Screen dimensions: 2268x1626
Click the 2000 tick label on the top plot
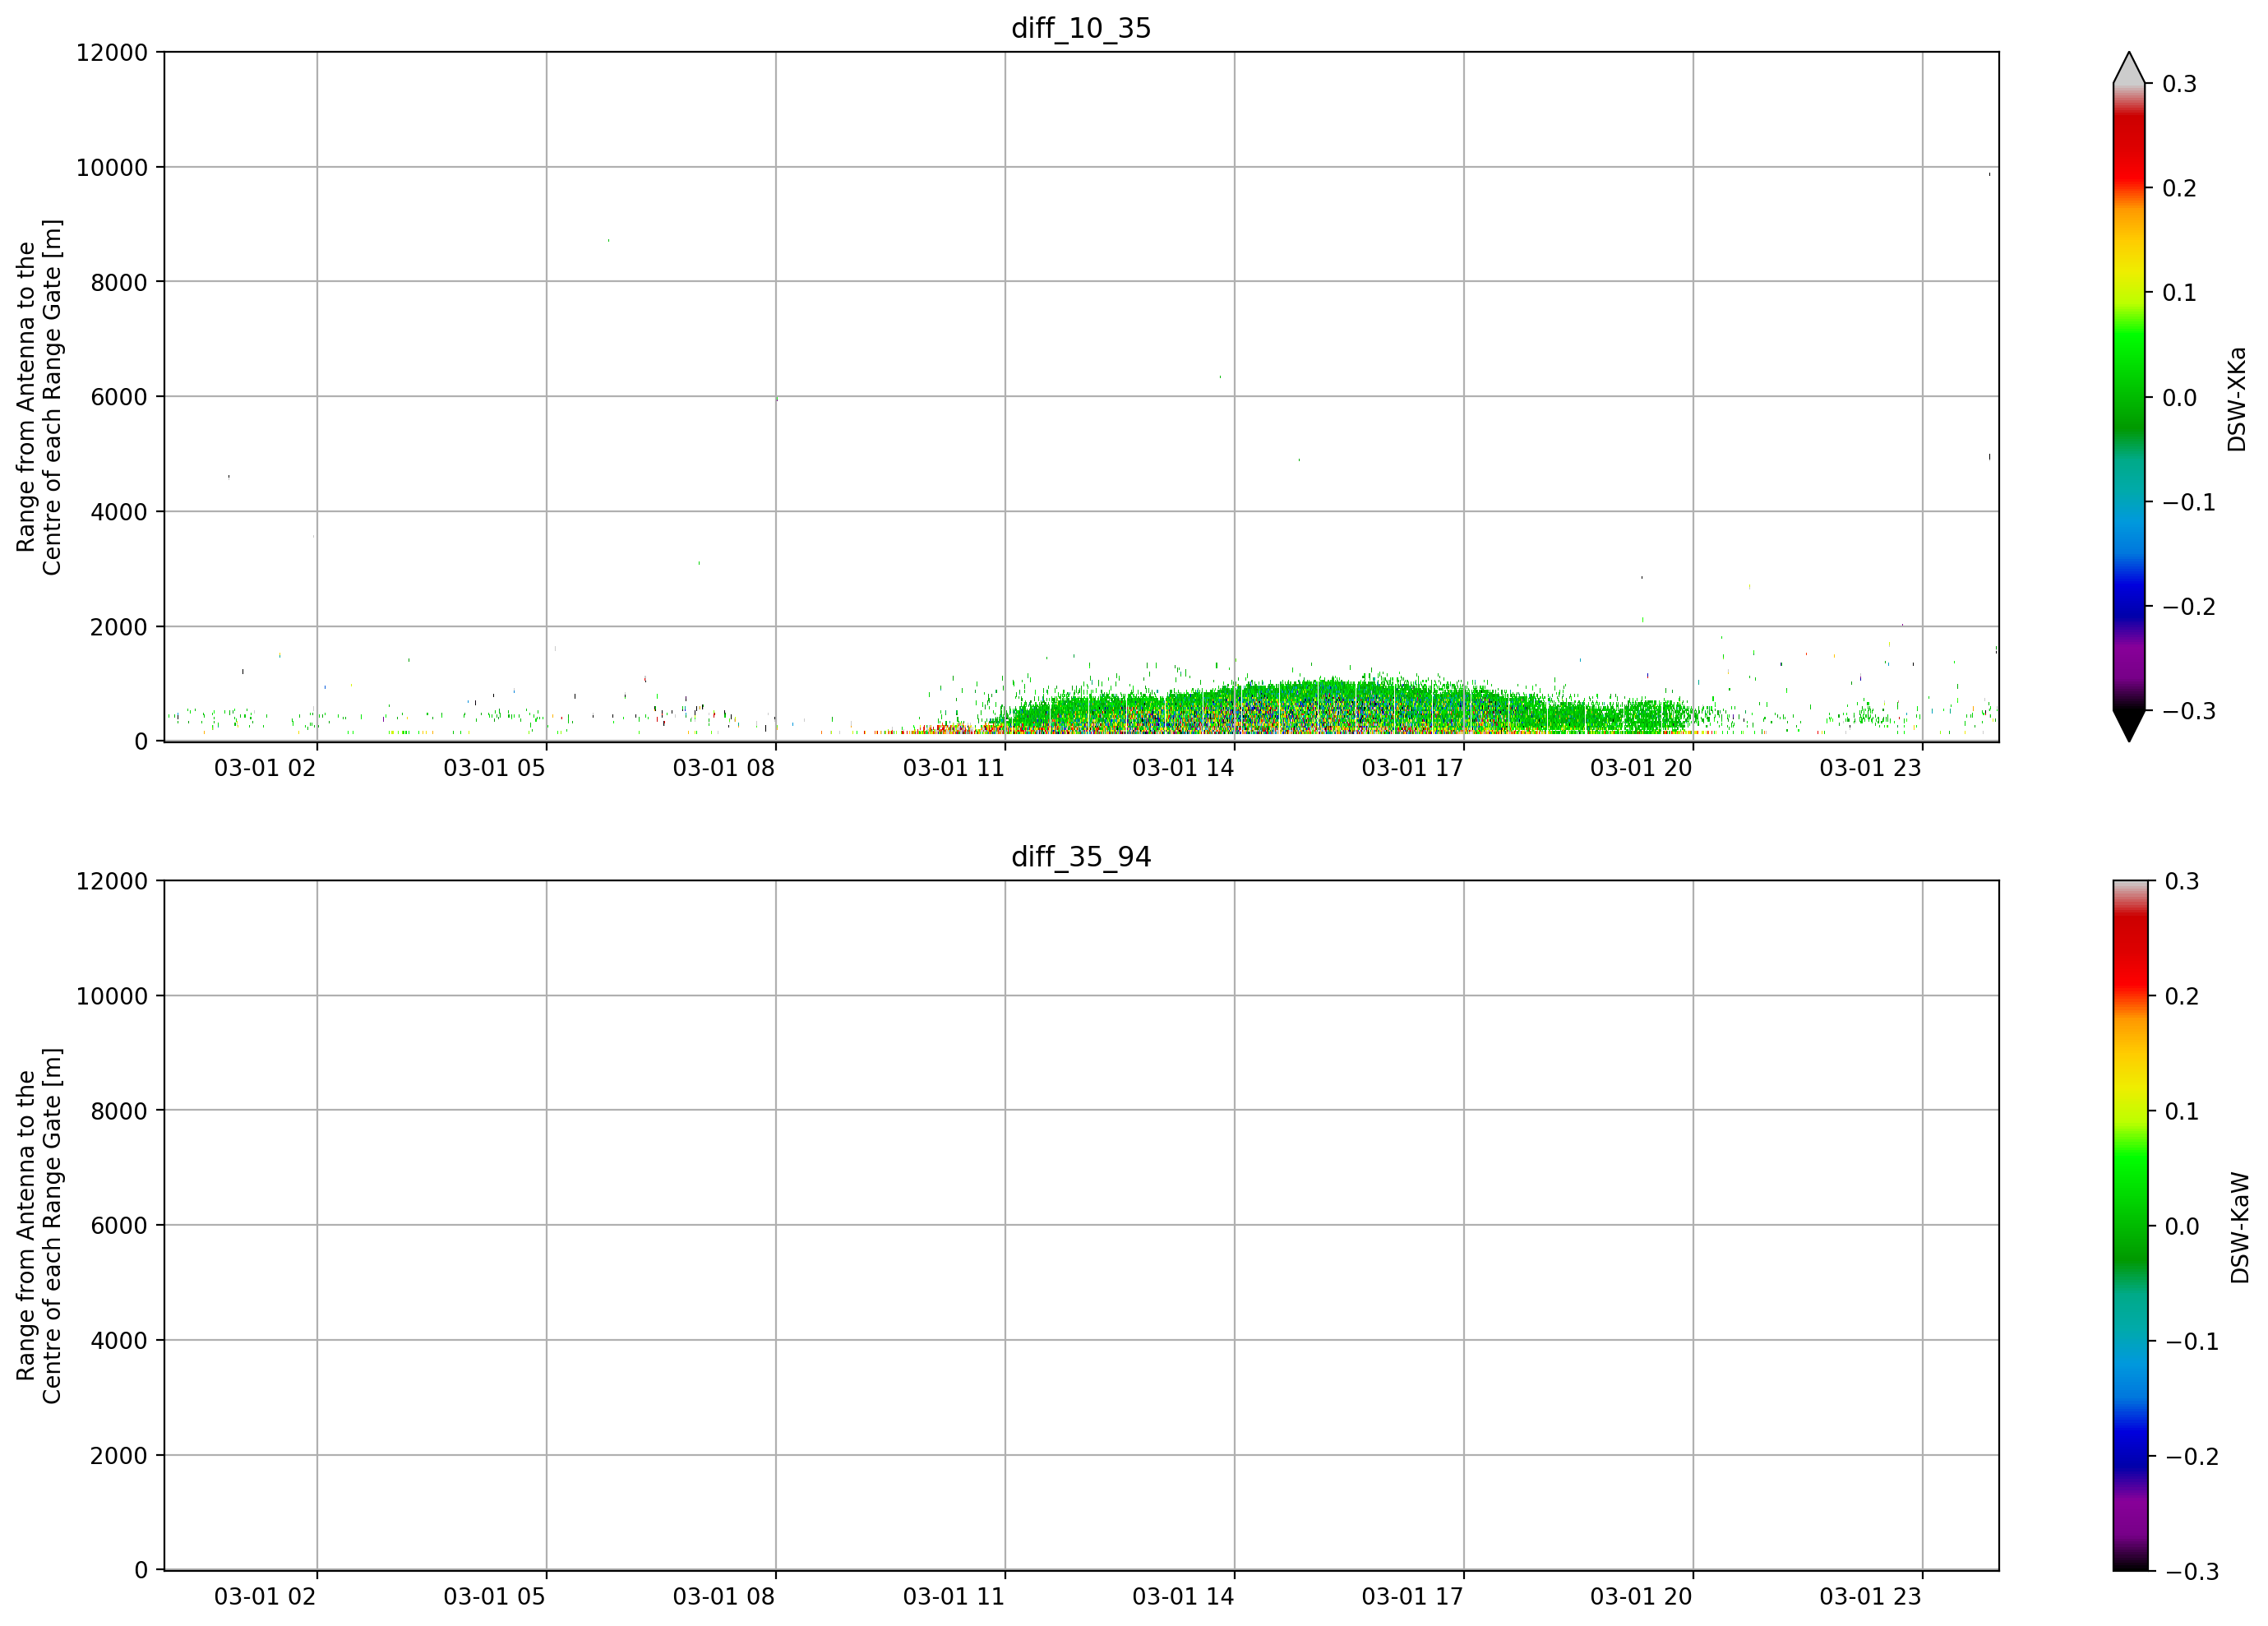point(119,627)
